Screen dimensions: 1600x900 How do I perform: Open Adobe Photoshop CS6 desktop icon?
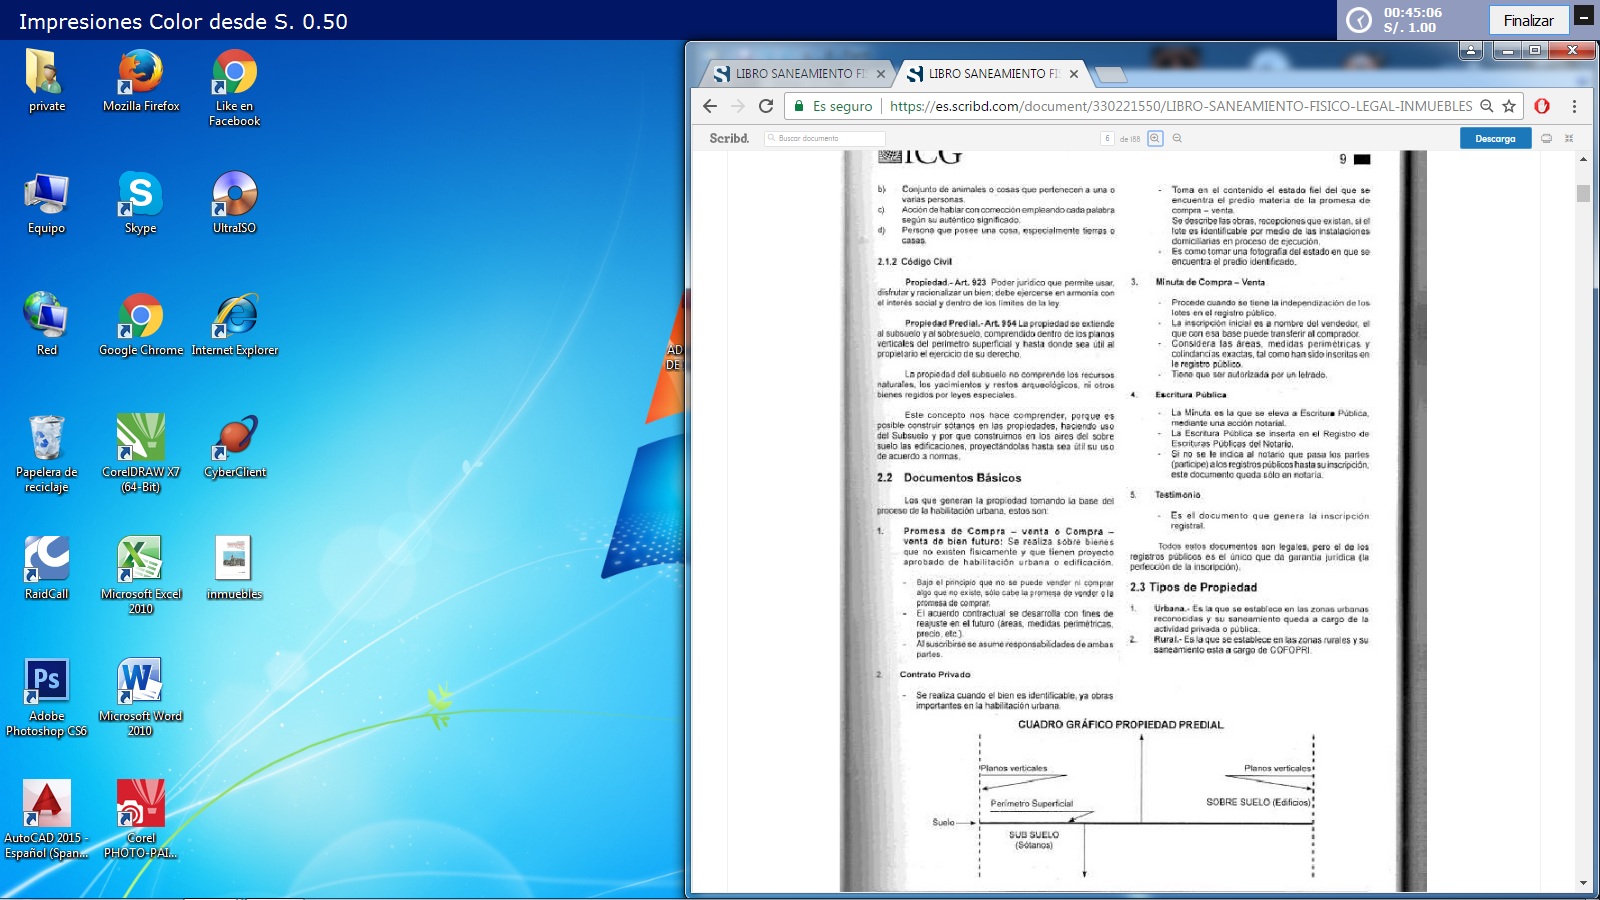[x=46, y=684]
